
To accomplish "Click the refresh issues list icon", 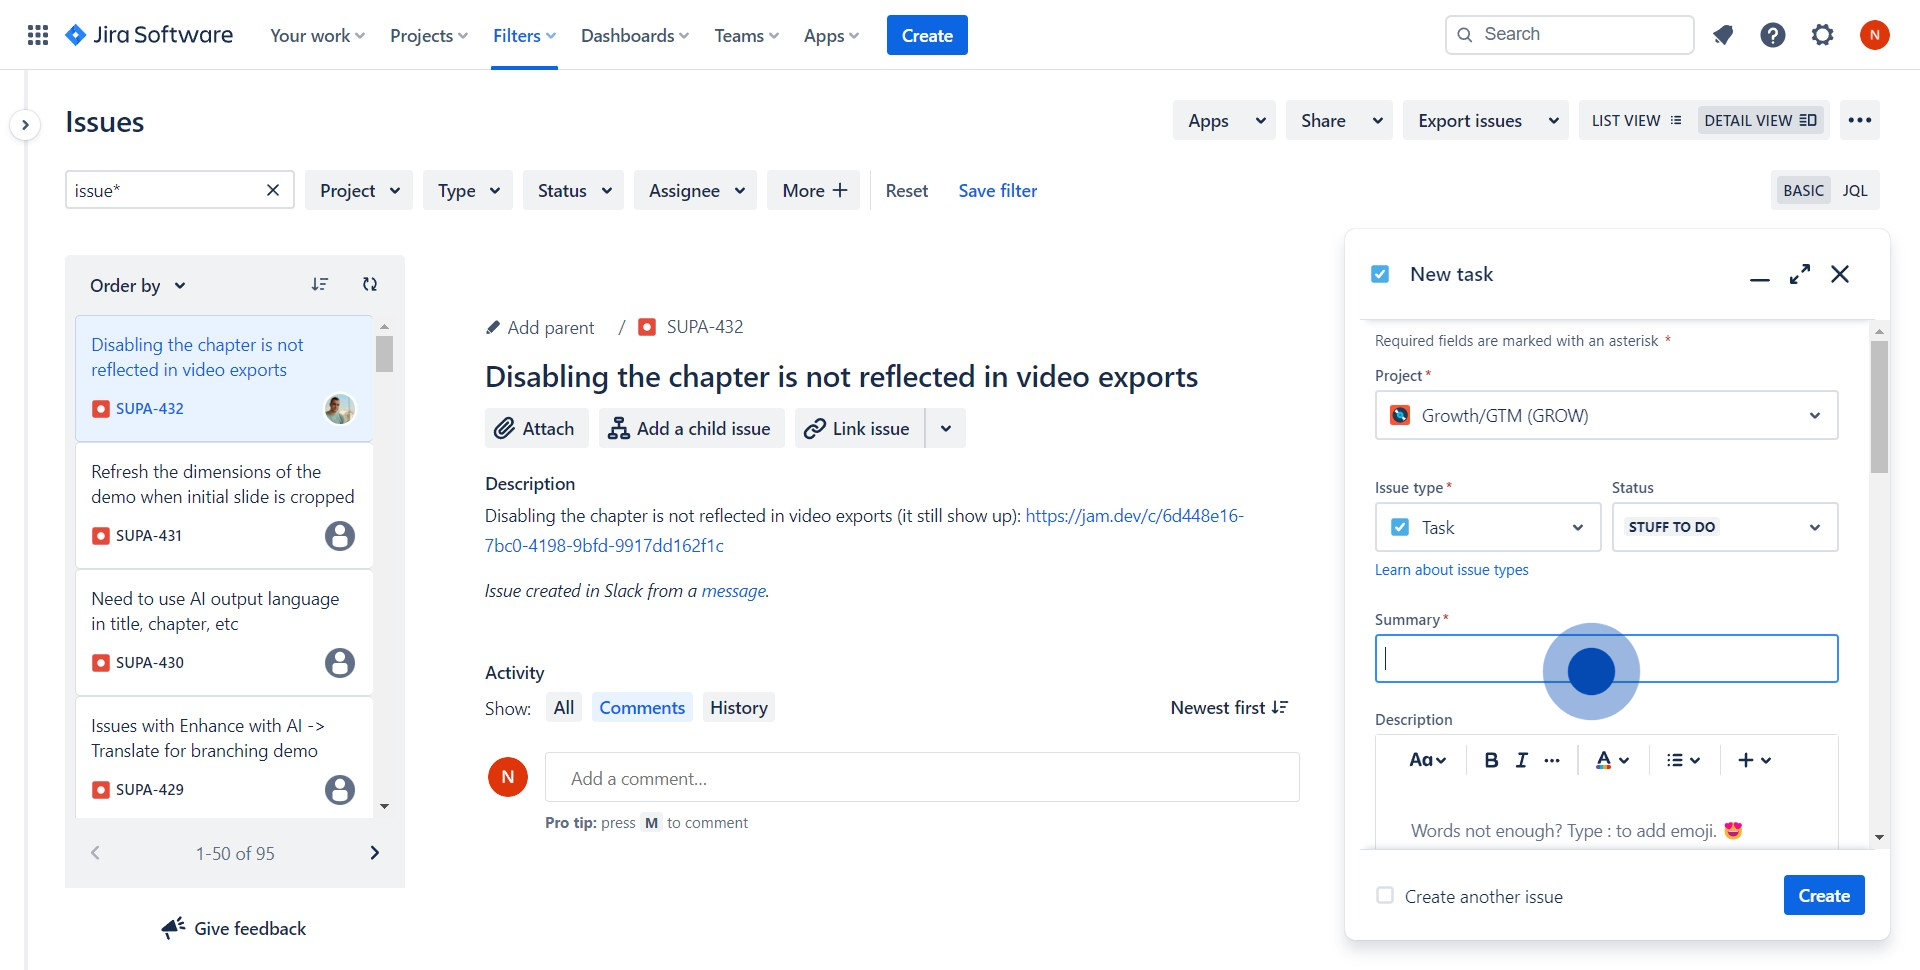I will (x=370, y=285).
